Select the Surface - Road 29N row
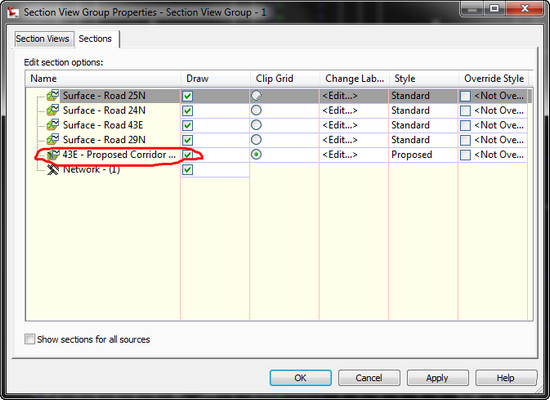Screen dimensions: 550x400 pos(104,140)
